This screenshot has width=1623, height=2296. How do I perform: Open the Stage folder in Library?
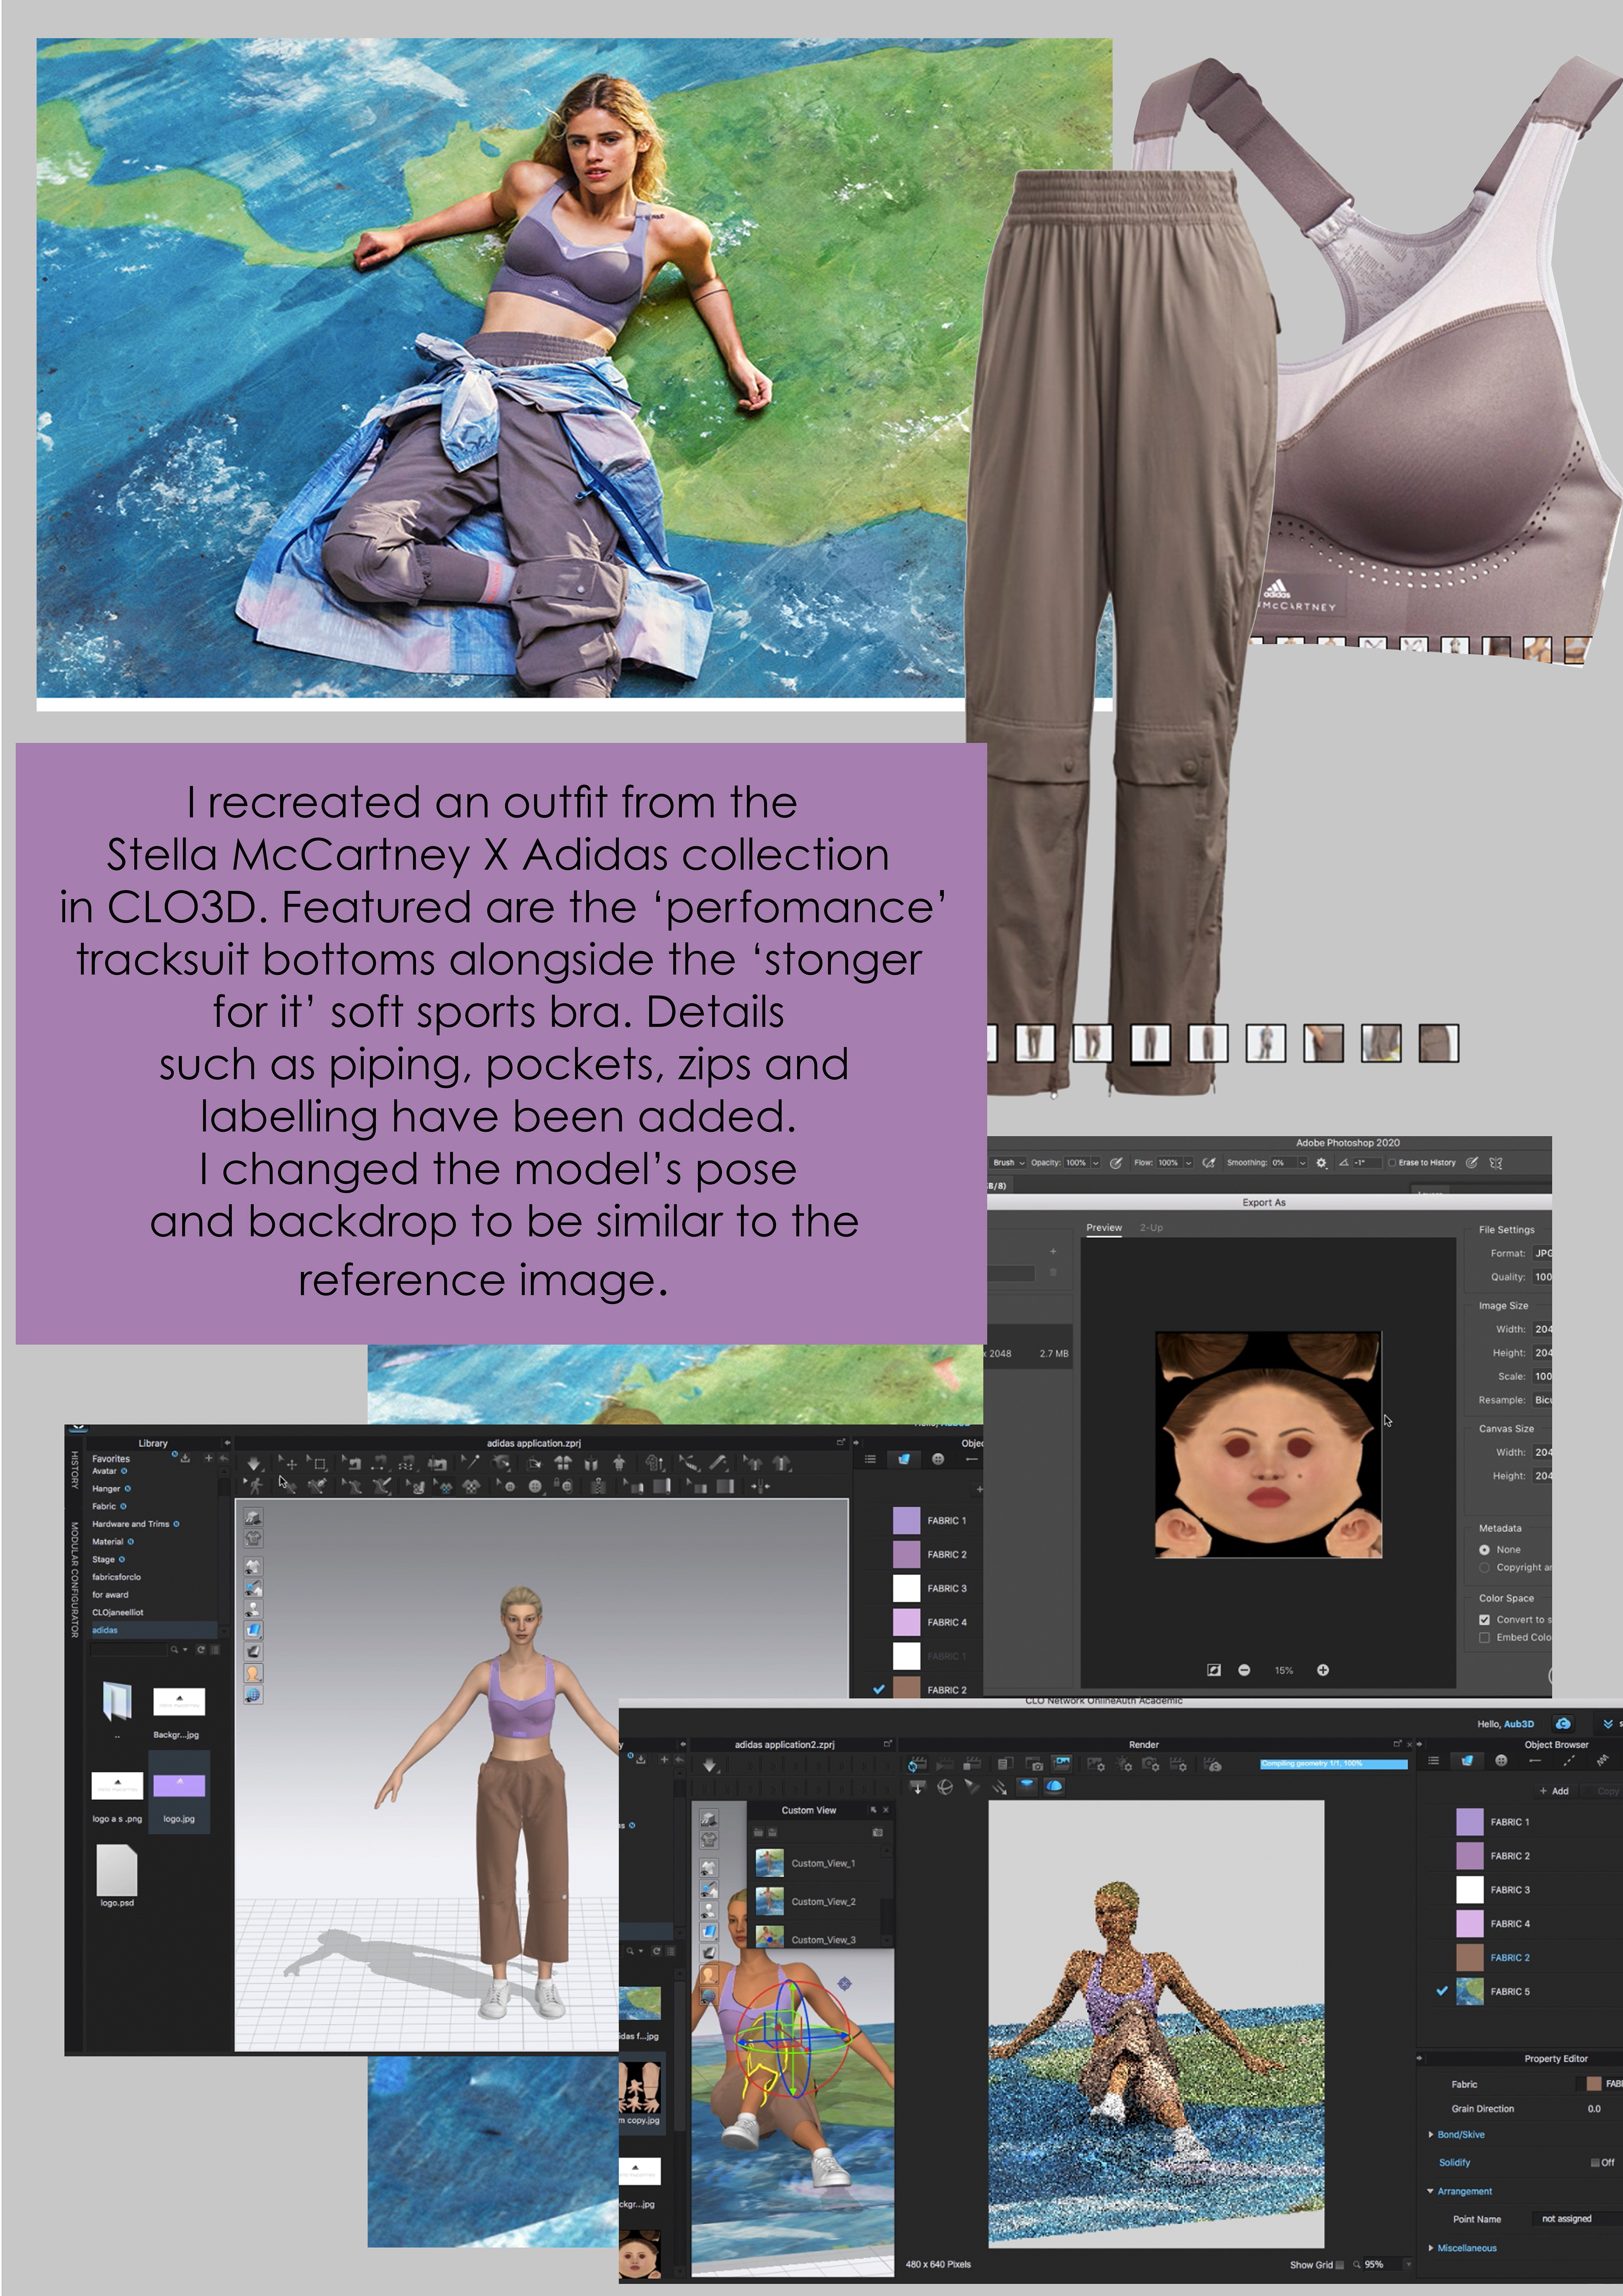pyautogui.click(x=103, y=1559)
